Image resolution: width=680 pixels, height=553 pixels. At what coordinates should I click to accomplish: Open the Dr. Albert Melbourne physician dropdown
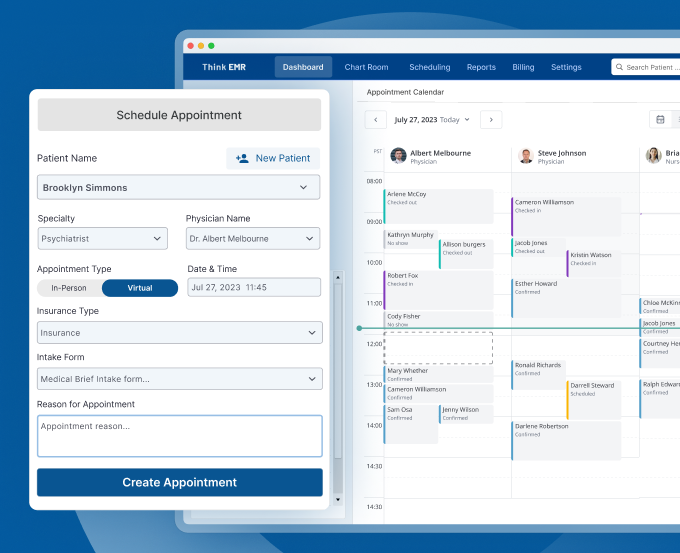(309, 239)
